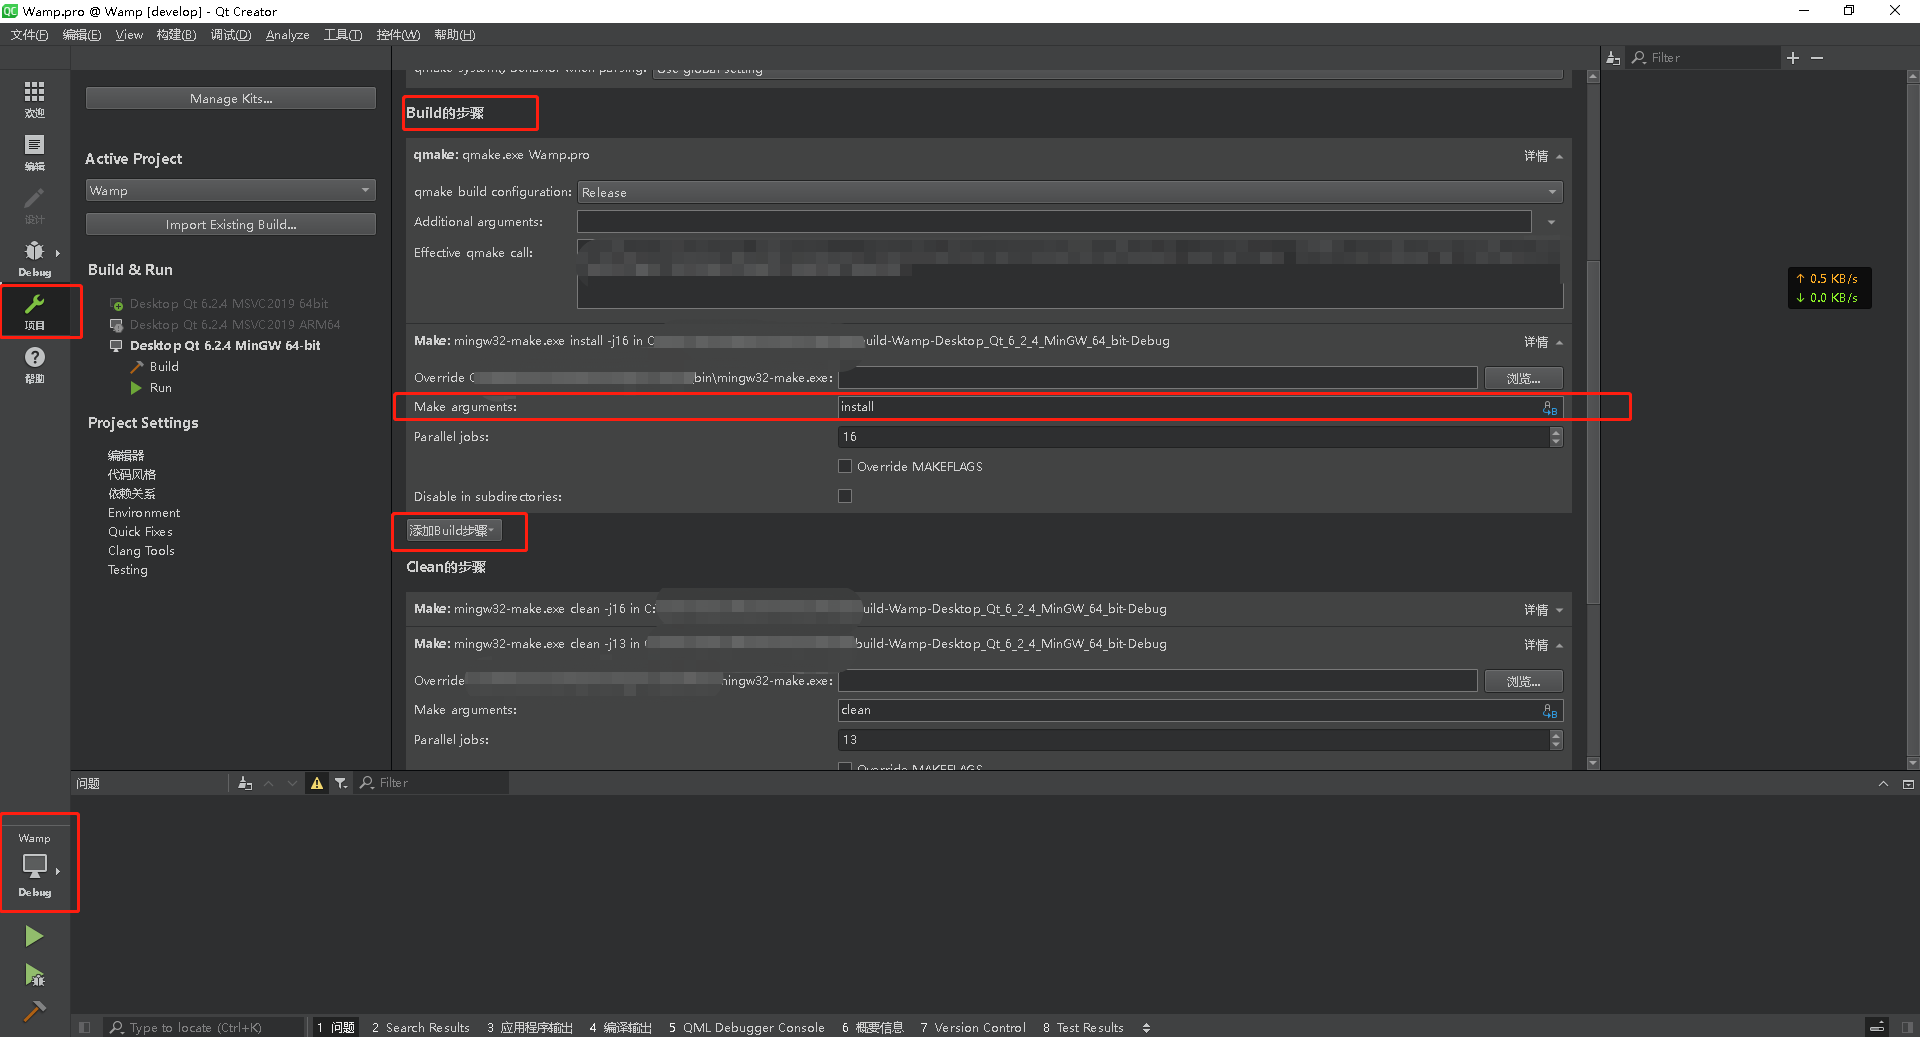Open more output panes arrows in status bar
The width and height of the screenshot is (1920, 1037).
pos(1146,1027)
